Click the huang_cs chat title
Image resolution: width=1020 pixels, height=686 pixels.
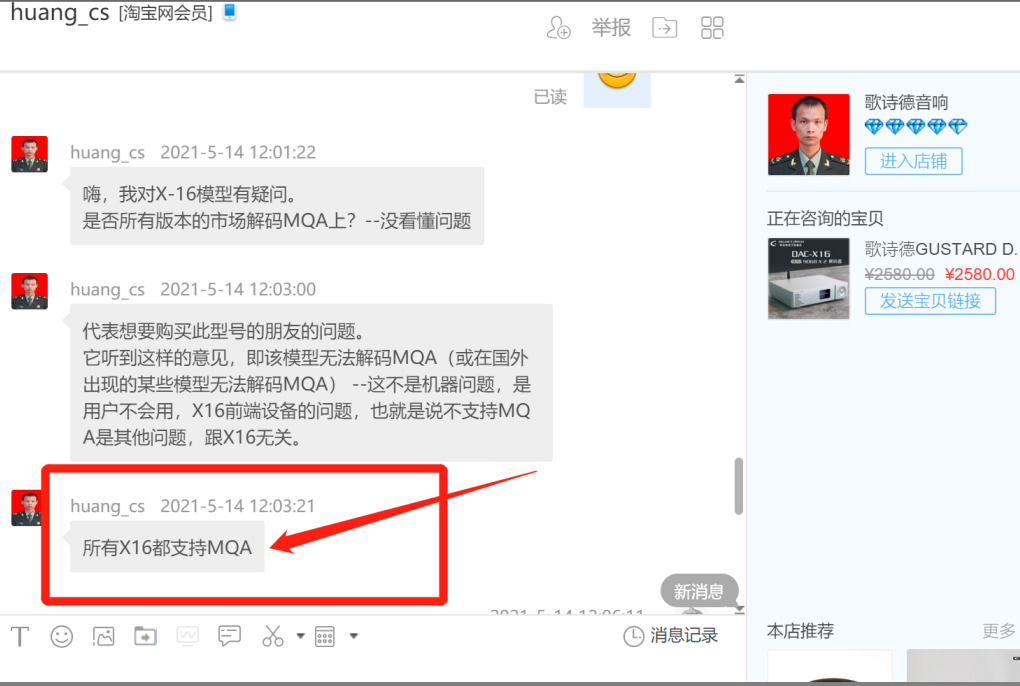click(60, 12)
